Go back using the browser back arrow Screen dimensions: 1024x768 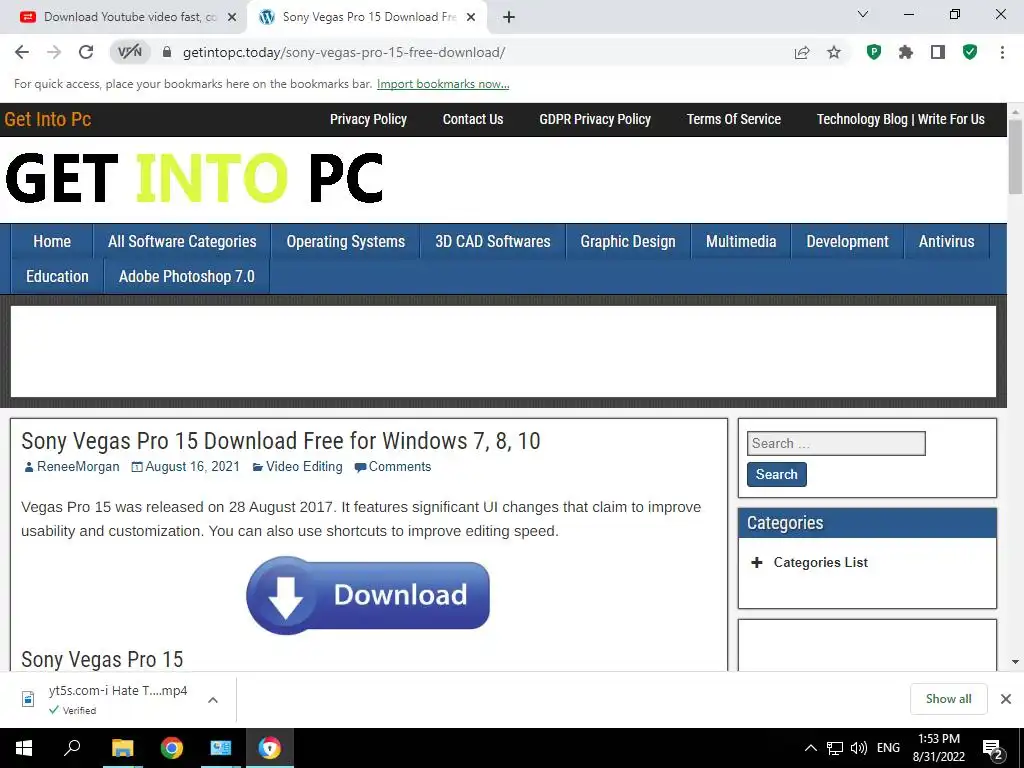pos(22,52)
